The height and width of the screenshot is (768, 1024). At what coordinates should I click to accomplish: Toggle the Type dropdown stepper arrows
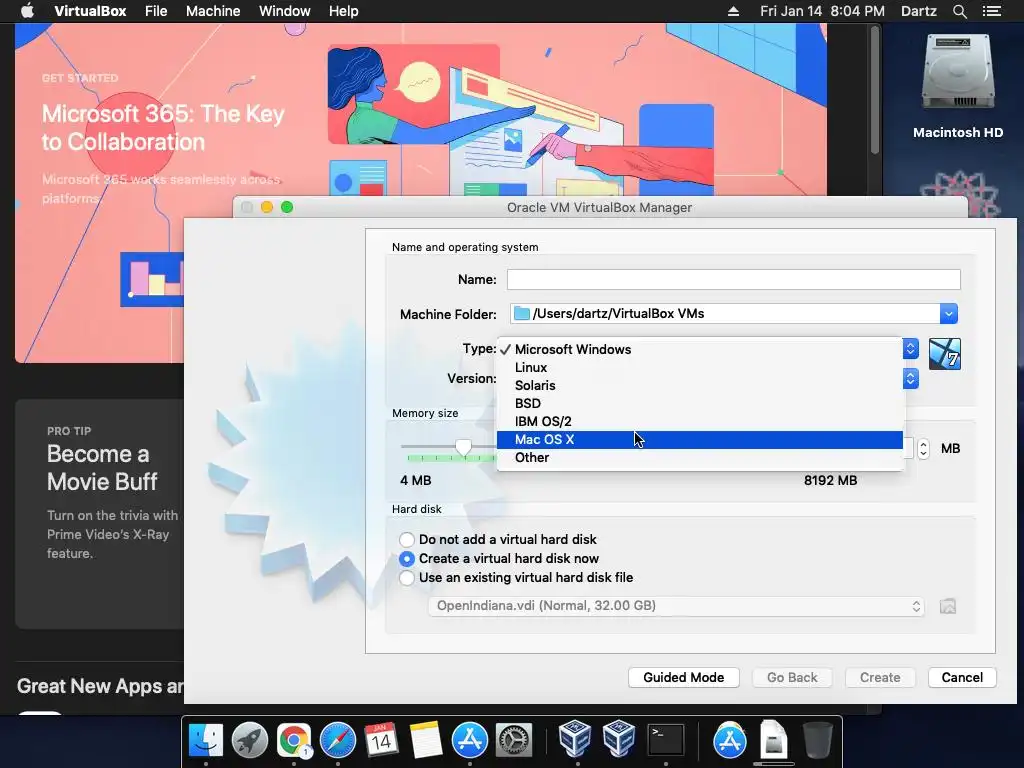[x=910, y=348]
